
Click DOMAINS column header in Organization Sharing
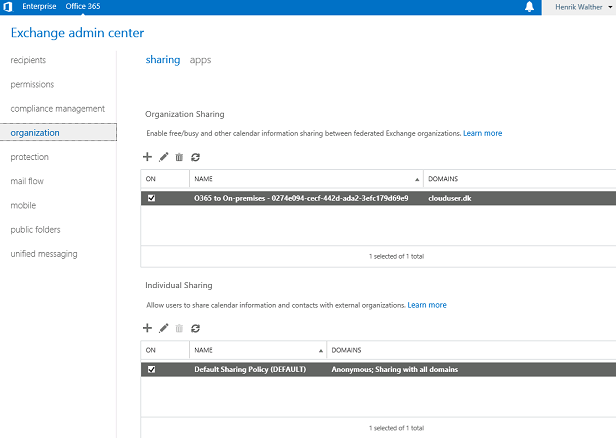pyautogui.click(x=520, y=179)
